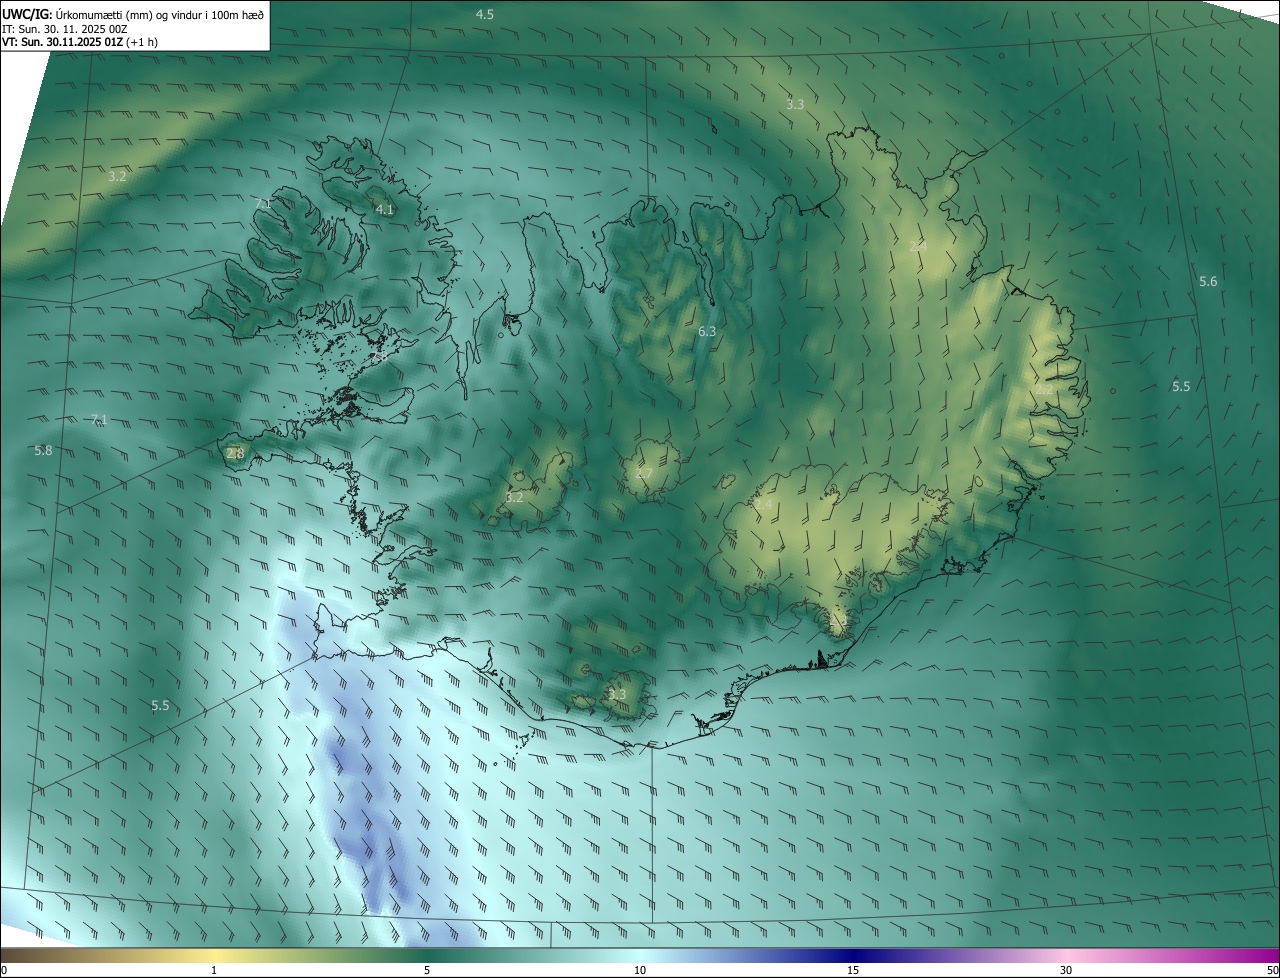Screen dimensions: 1280x978
Task: Pick the light pink colorbar segment above 30
Action: [1066, 955]
